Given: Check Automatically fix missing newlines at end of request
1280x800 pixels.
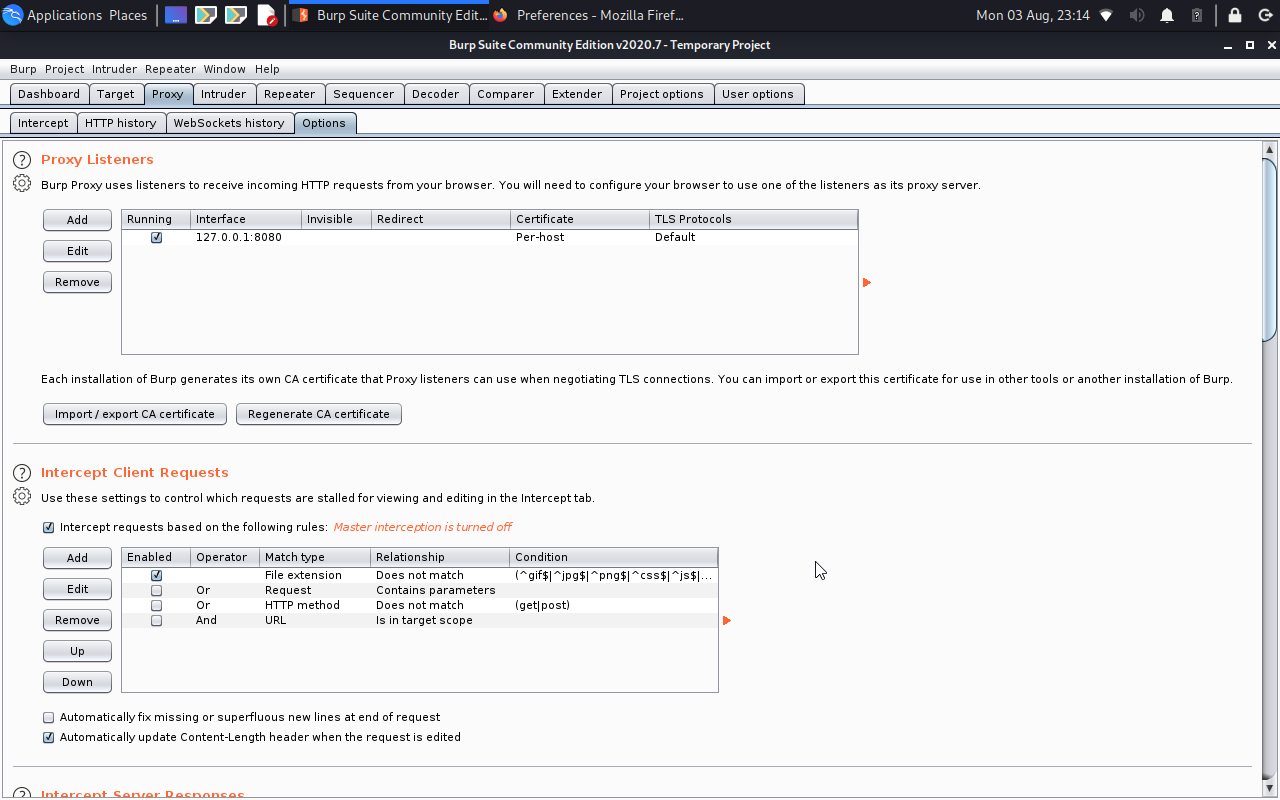Looking at the screenshot, I should pos(48,717).
